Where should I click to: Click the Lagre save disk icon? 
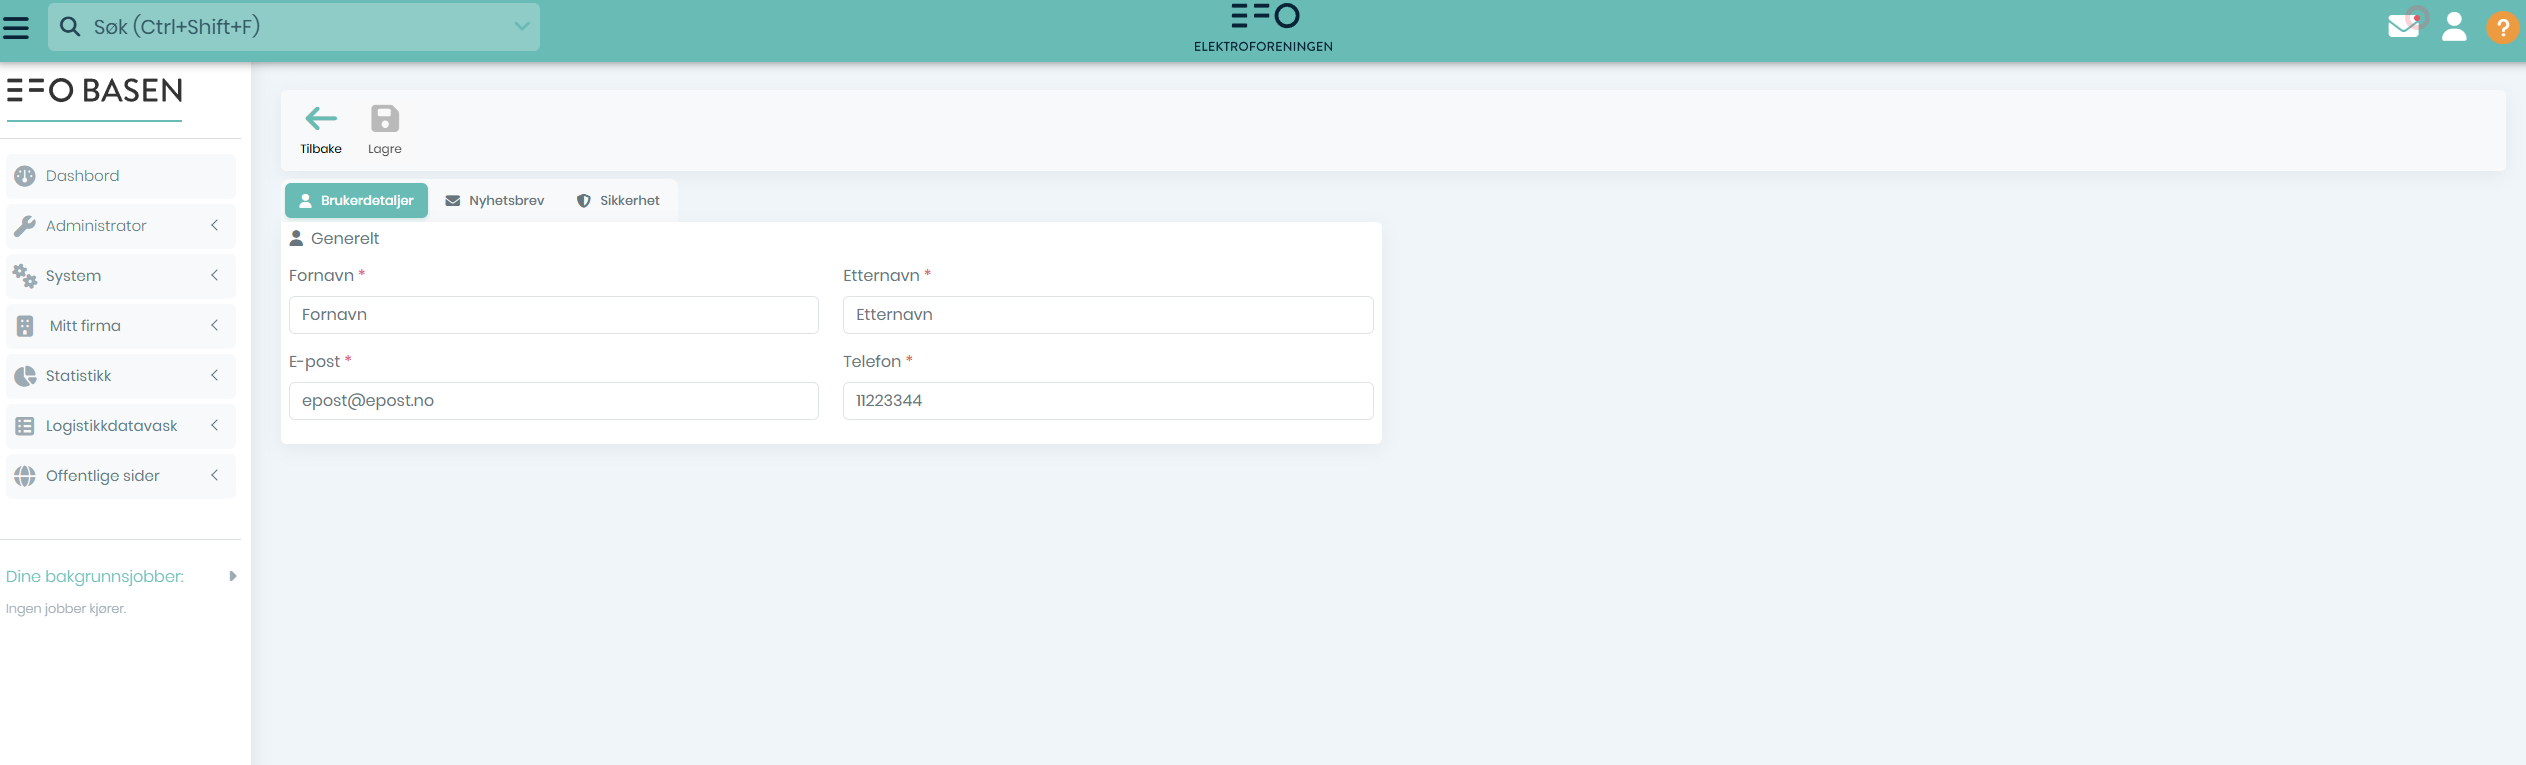coord(384,119)
